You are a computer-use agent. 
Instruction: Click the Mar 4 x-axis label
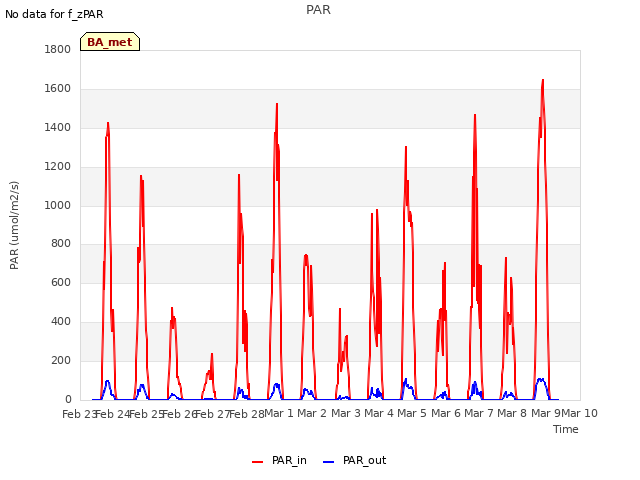[x=379, y=413]
